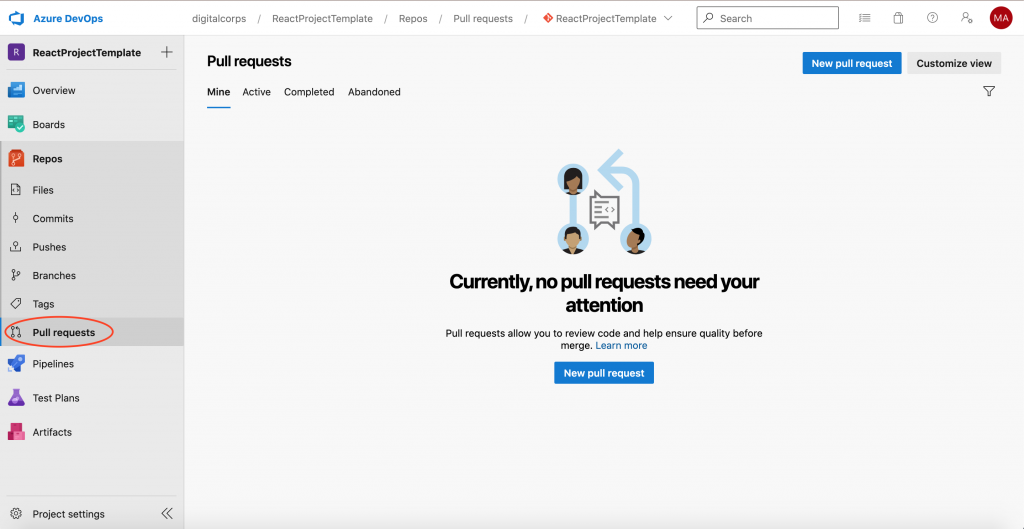Viewport: 1024px width, 529px height.
Task: Open the Marketplace shopping bag icon
Action: 898,18
